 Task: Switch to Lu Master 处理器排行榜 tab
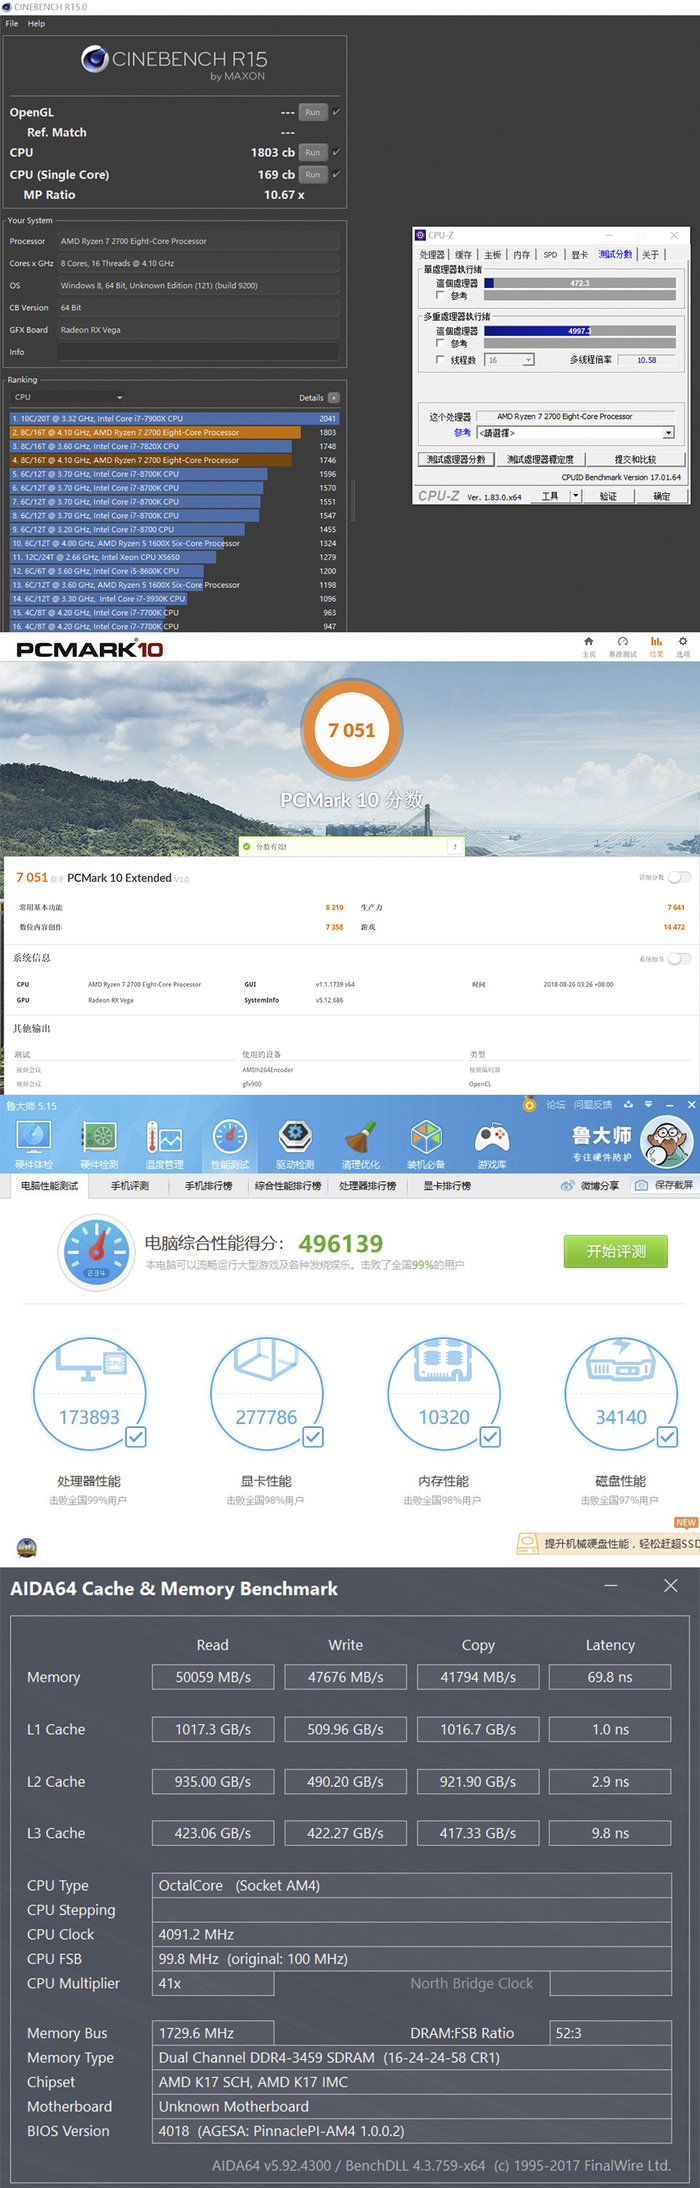(367, 1186)
